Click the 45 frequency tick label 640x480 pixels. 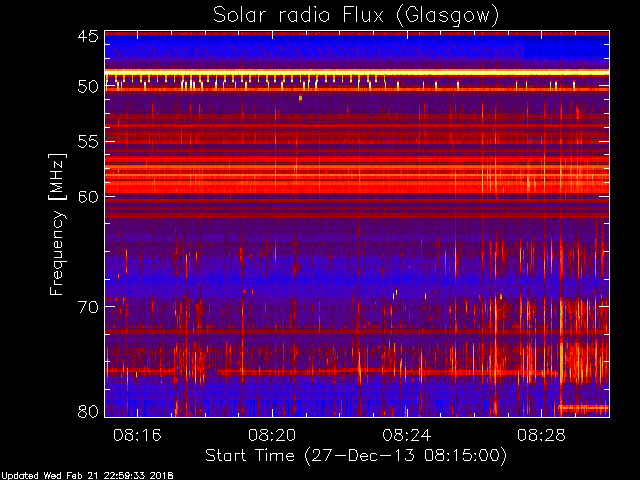pos(88,36)
